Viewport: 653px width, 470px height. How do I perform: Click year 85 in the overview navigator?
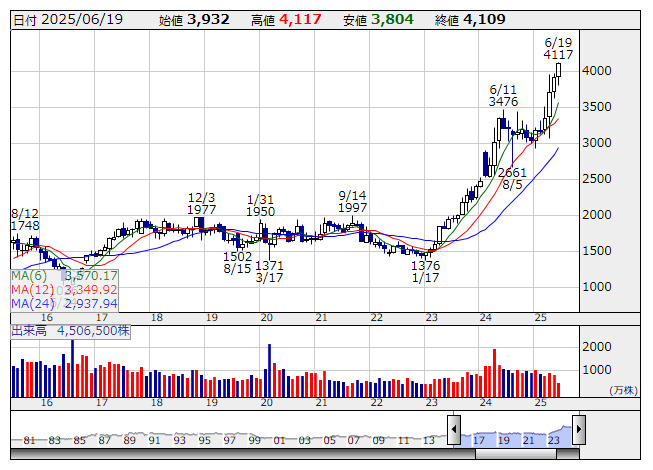point(79,440)
